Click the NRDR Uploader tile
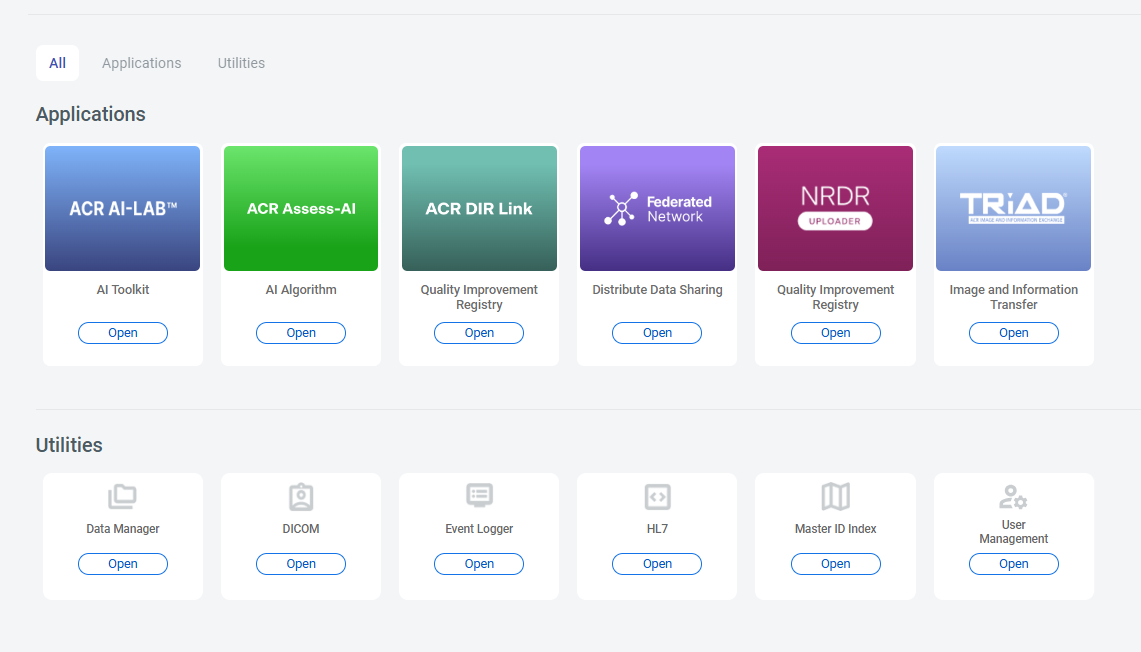 [835, 208]
